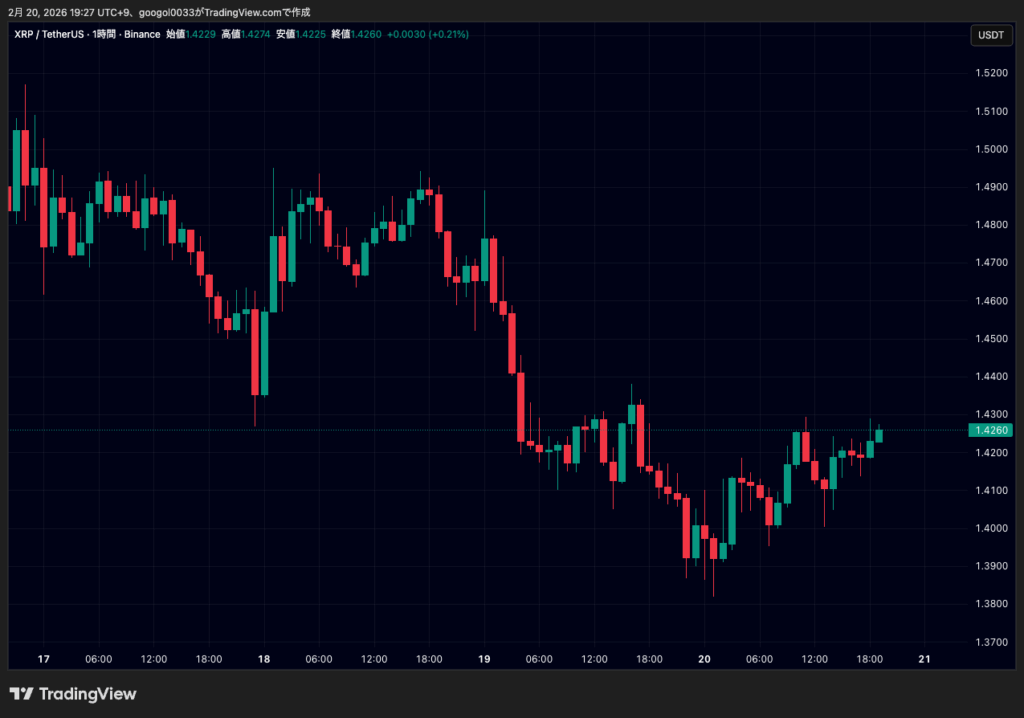Click the TradingView.com creation text at top
Screen dimensions: 1024x718
click(250, 12)
